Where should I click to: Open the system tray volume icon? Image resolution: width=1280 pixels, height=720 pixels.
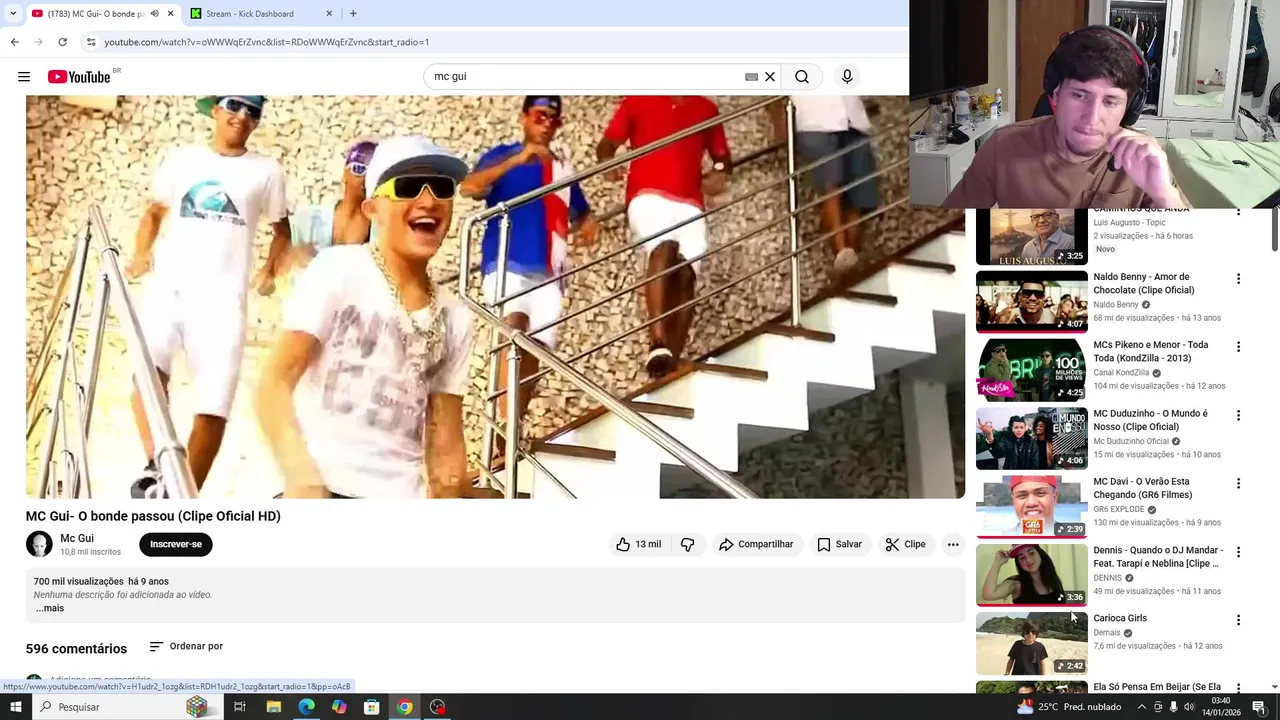1189,707
